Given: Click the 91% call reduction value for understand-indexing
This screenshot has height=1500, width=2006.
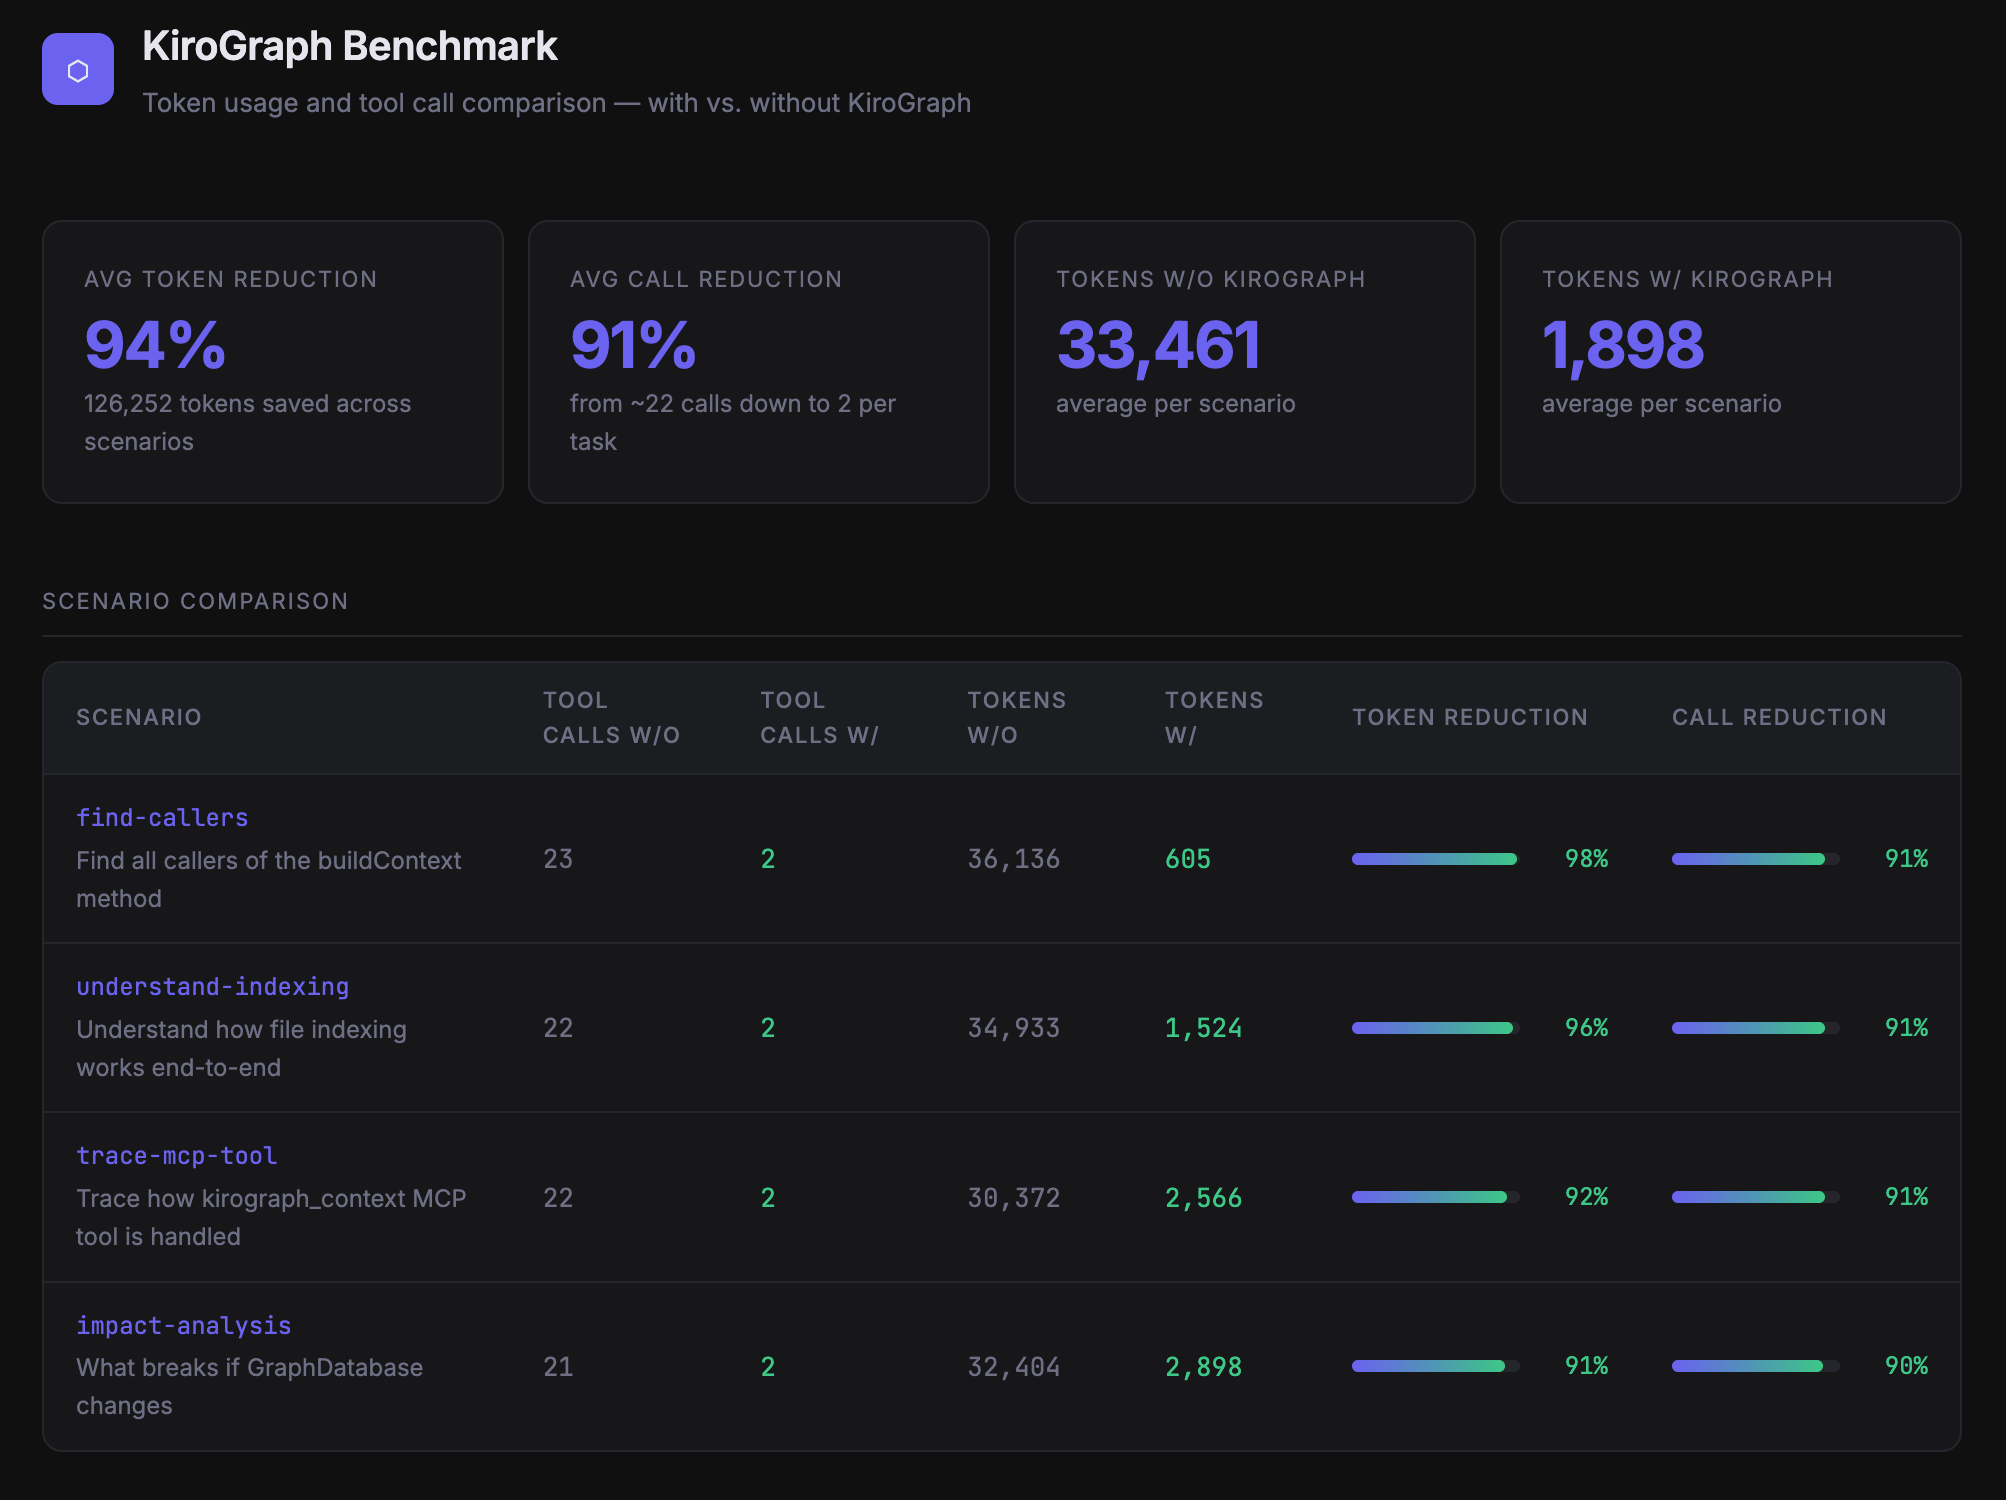Looking at the screenshot, I should 1907,1028.
